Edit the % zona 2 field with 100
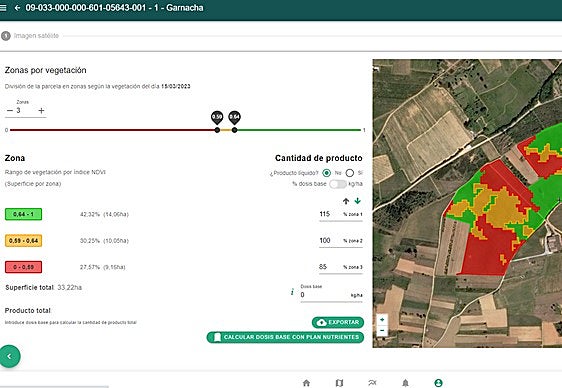This screenshot has height=388, width=562. pos(341,241)
